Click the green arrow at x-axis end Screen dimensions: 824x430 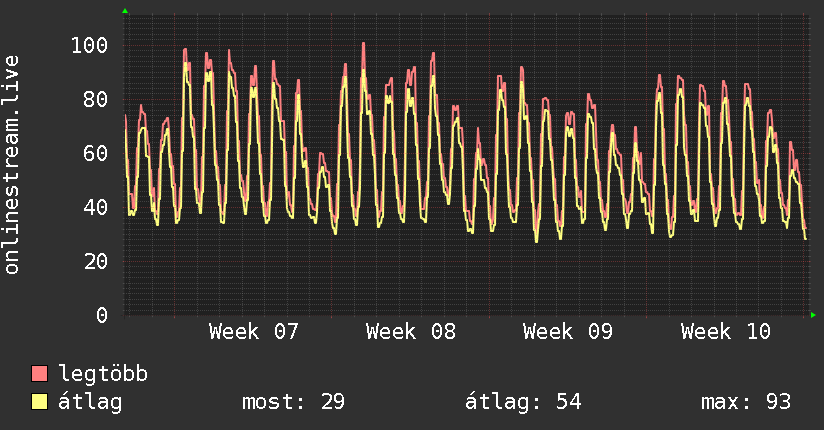[813, 315]
